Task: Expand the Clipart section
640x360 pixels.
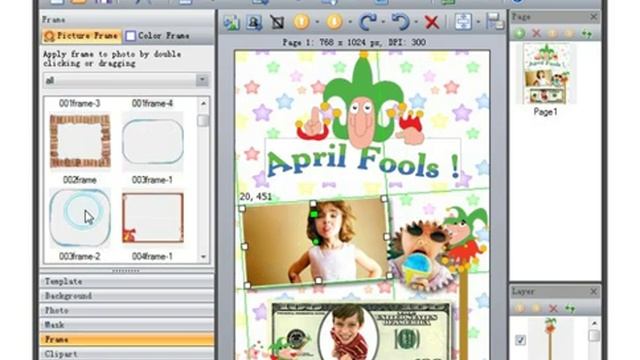Action: [126, 354]
